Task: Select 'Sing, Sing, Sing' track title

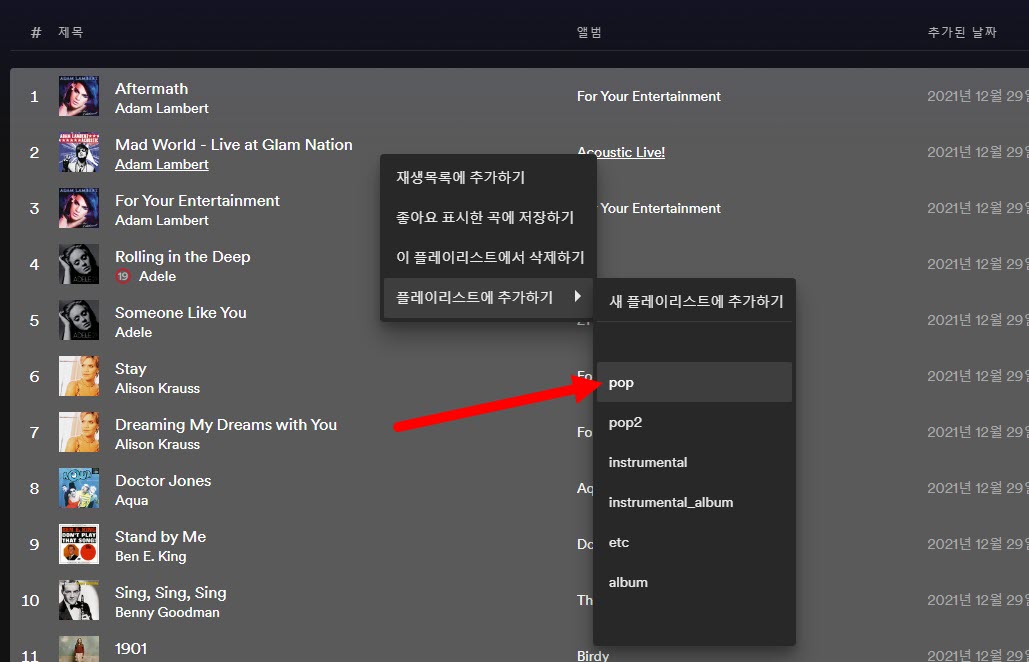Action: [x=171, y=592]
